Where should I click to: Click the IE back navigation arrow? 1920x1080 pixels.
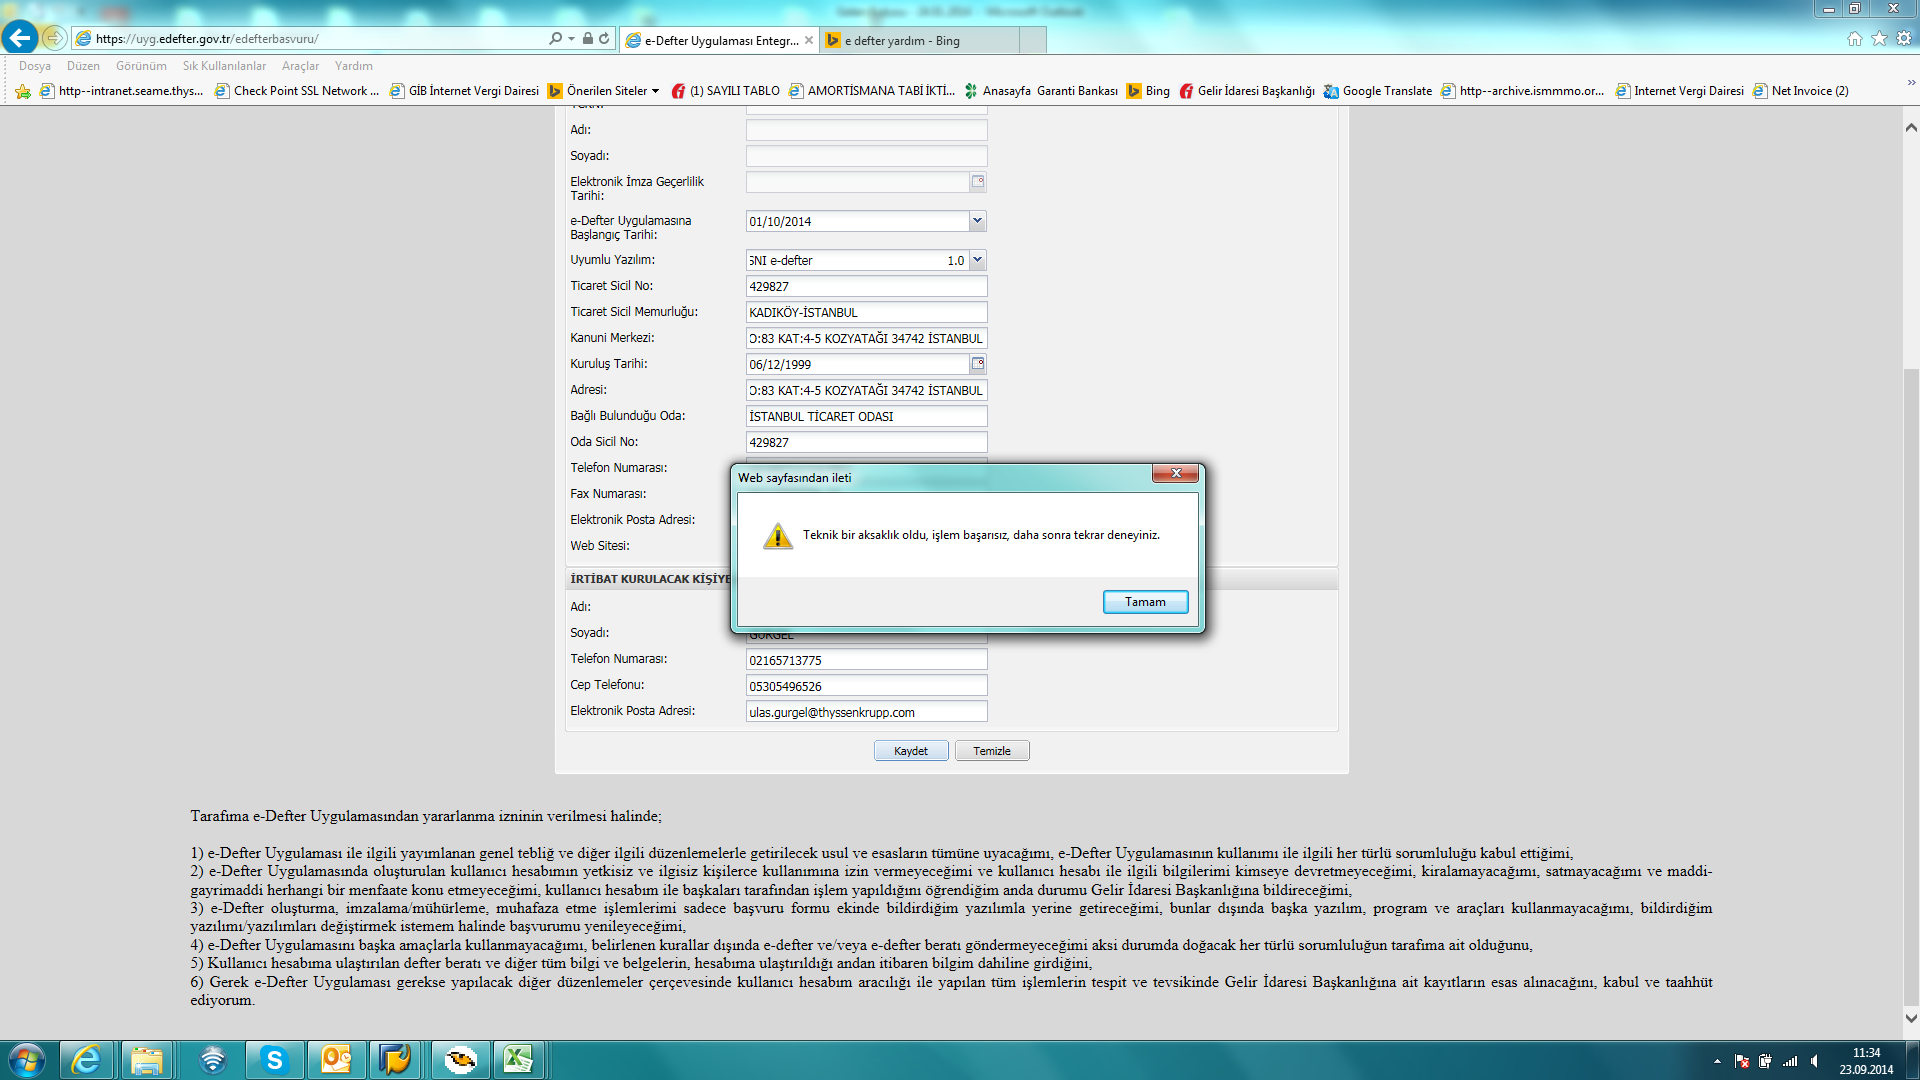pyautogui.click(x=19, y=38)
